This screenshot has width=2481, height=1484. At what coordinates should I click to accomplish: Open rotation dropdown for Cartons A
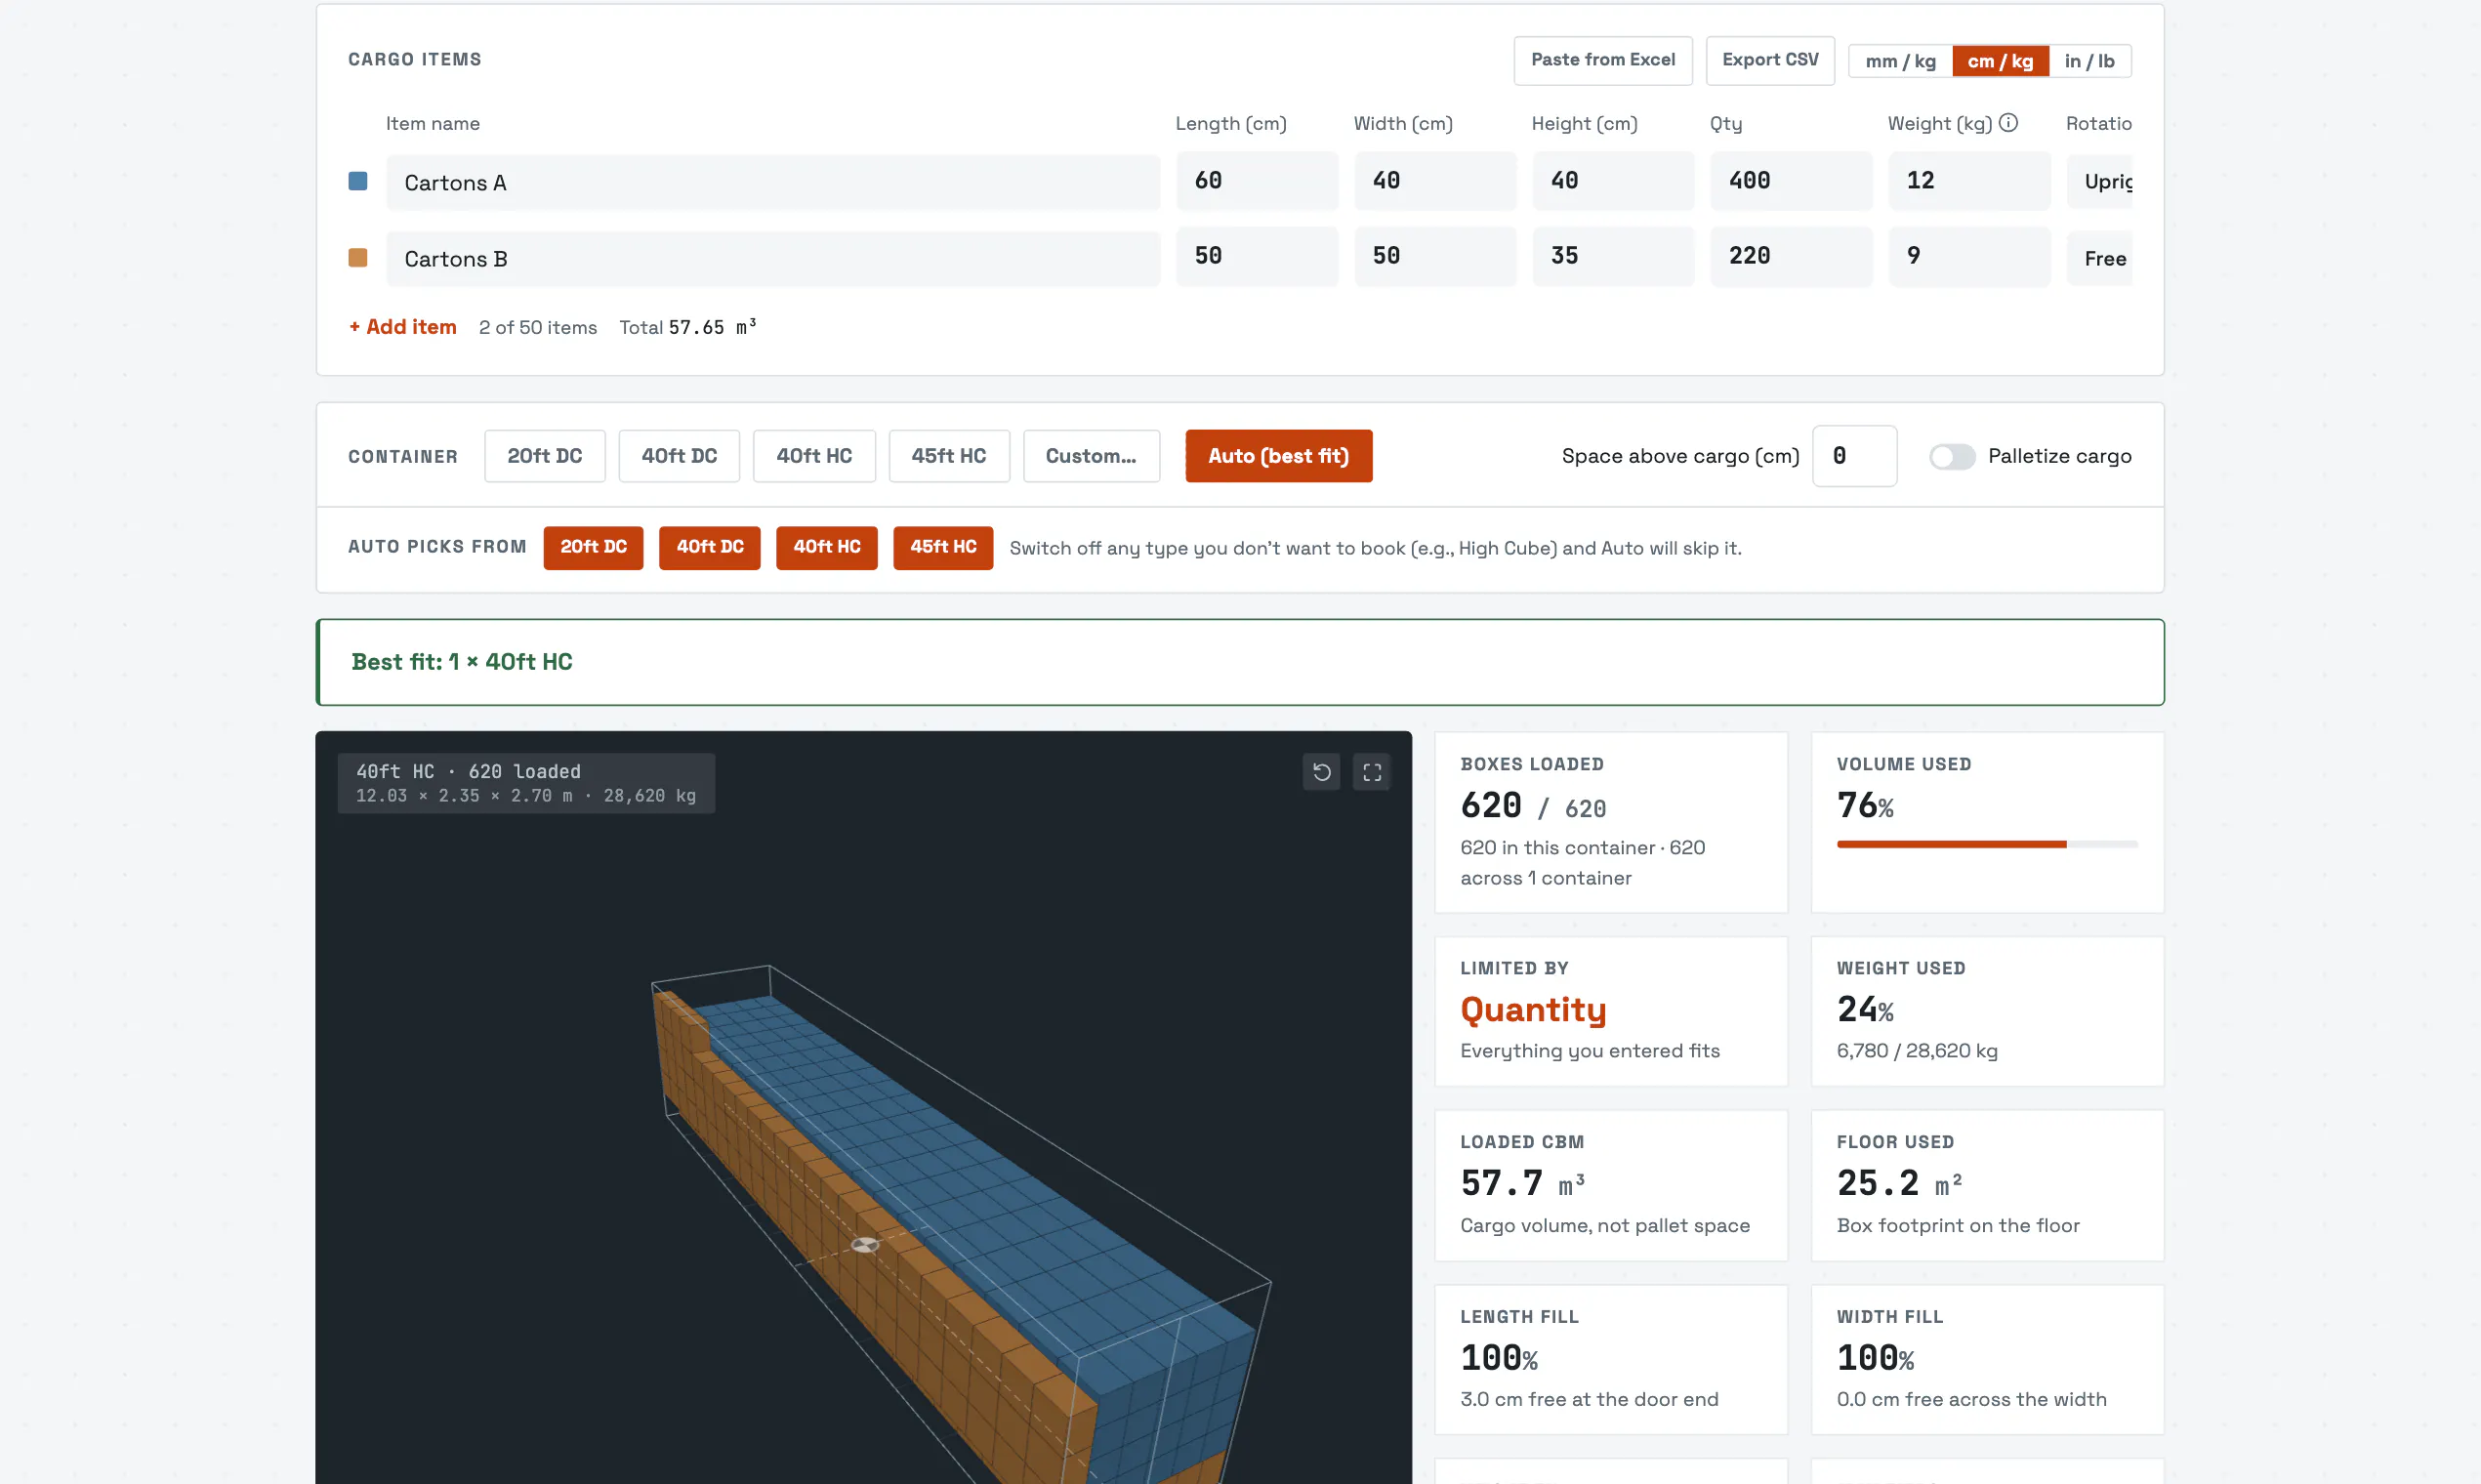click(2100, 181)
